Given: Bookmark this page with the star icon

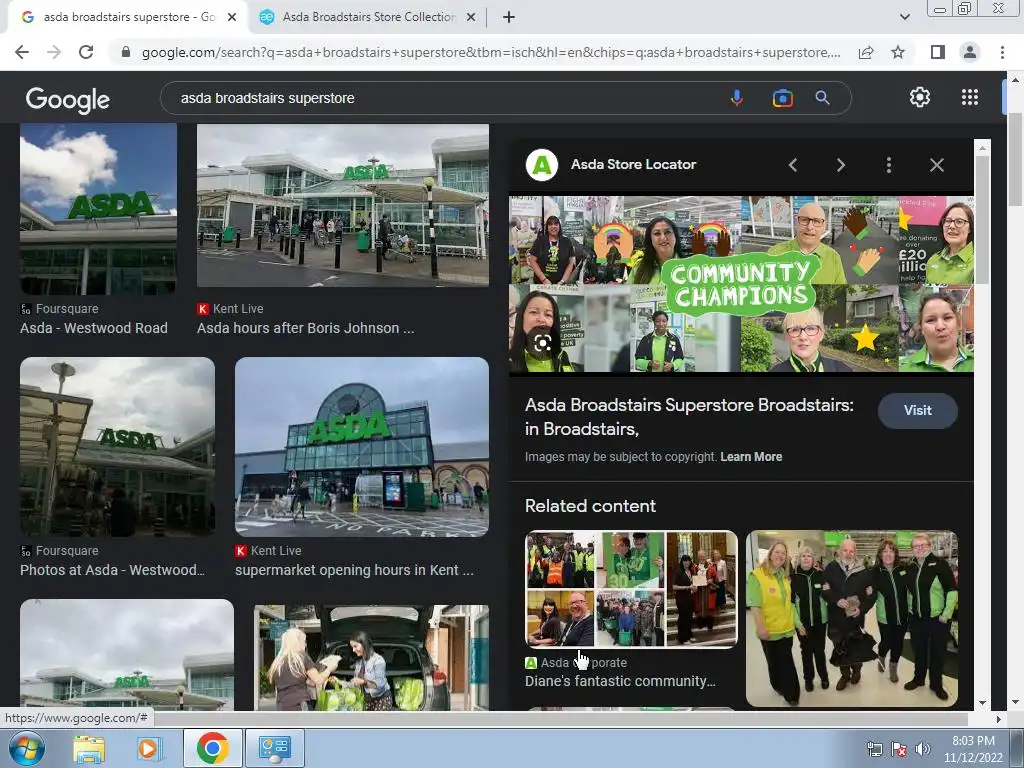Looking at the screenshot, I should click(x=898, y=52).
